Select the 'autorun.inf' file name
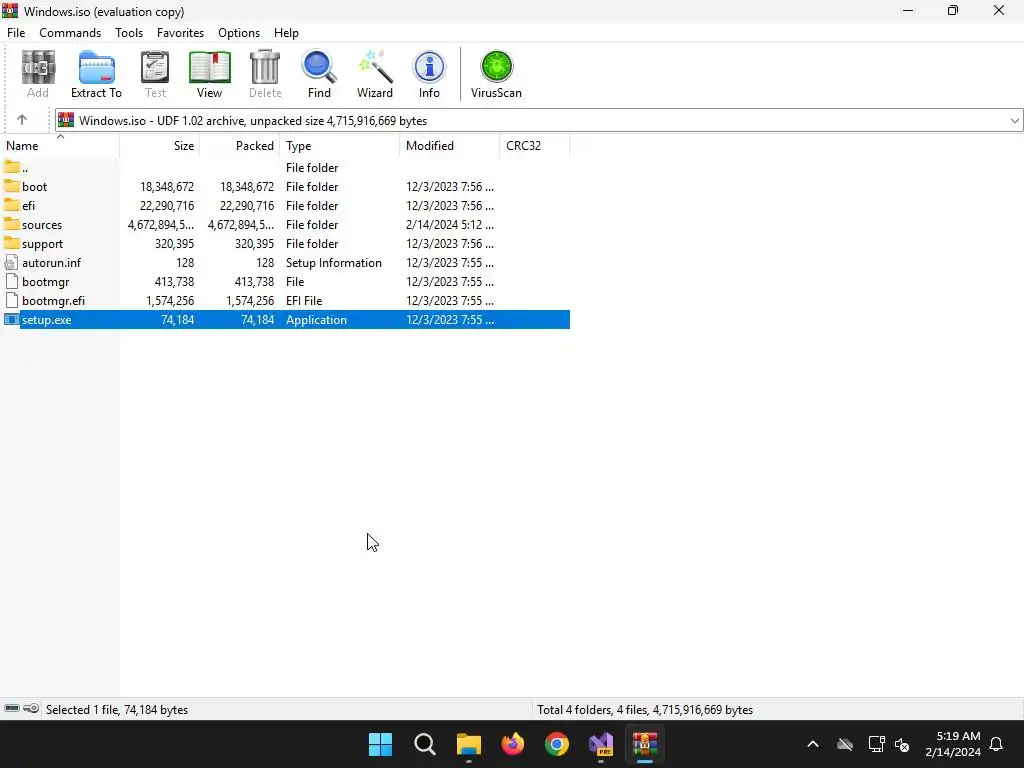 pyautogui.click(x=52, y=263)
